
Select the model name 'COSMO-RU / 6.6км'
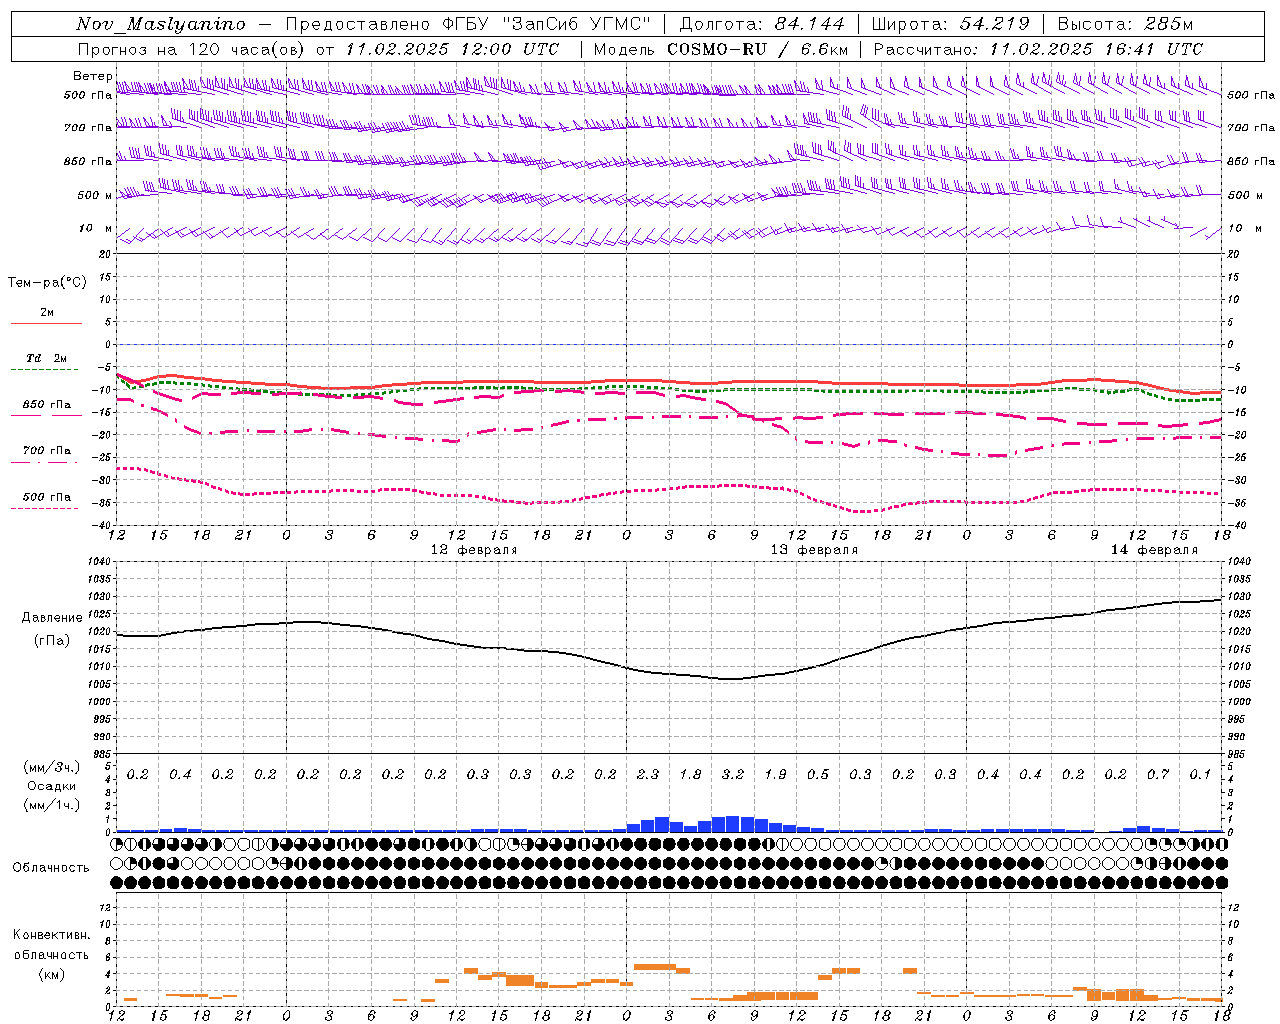757,49
